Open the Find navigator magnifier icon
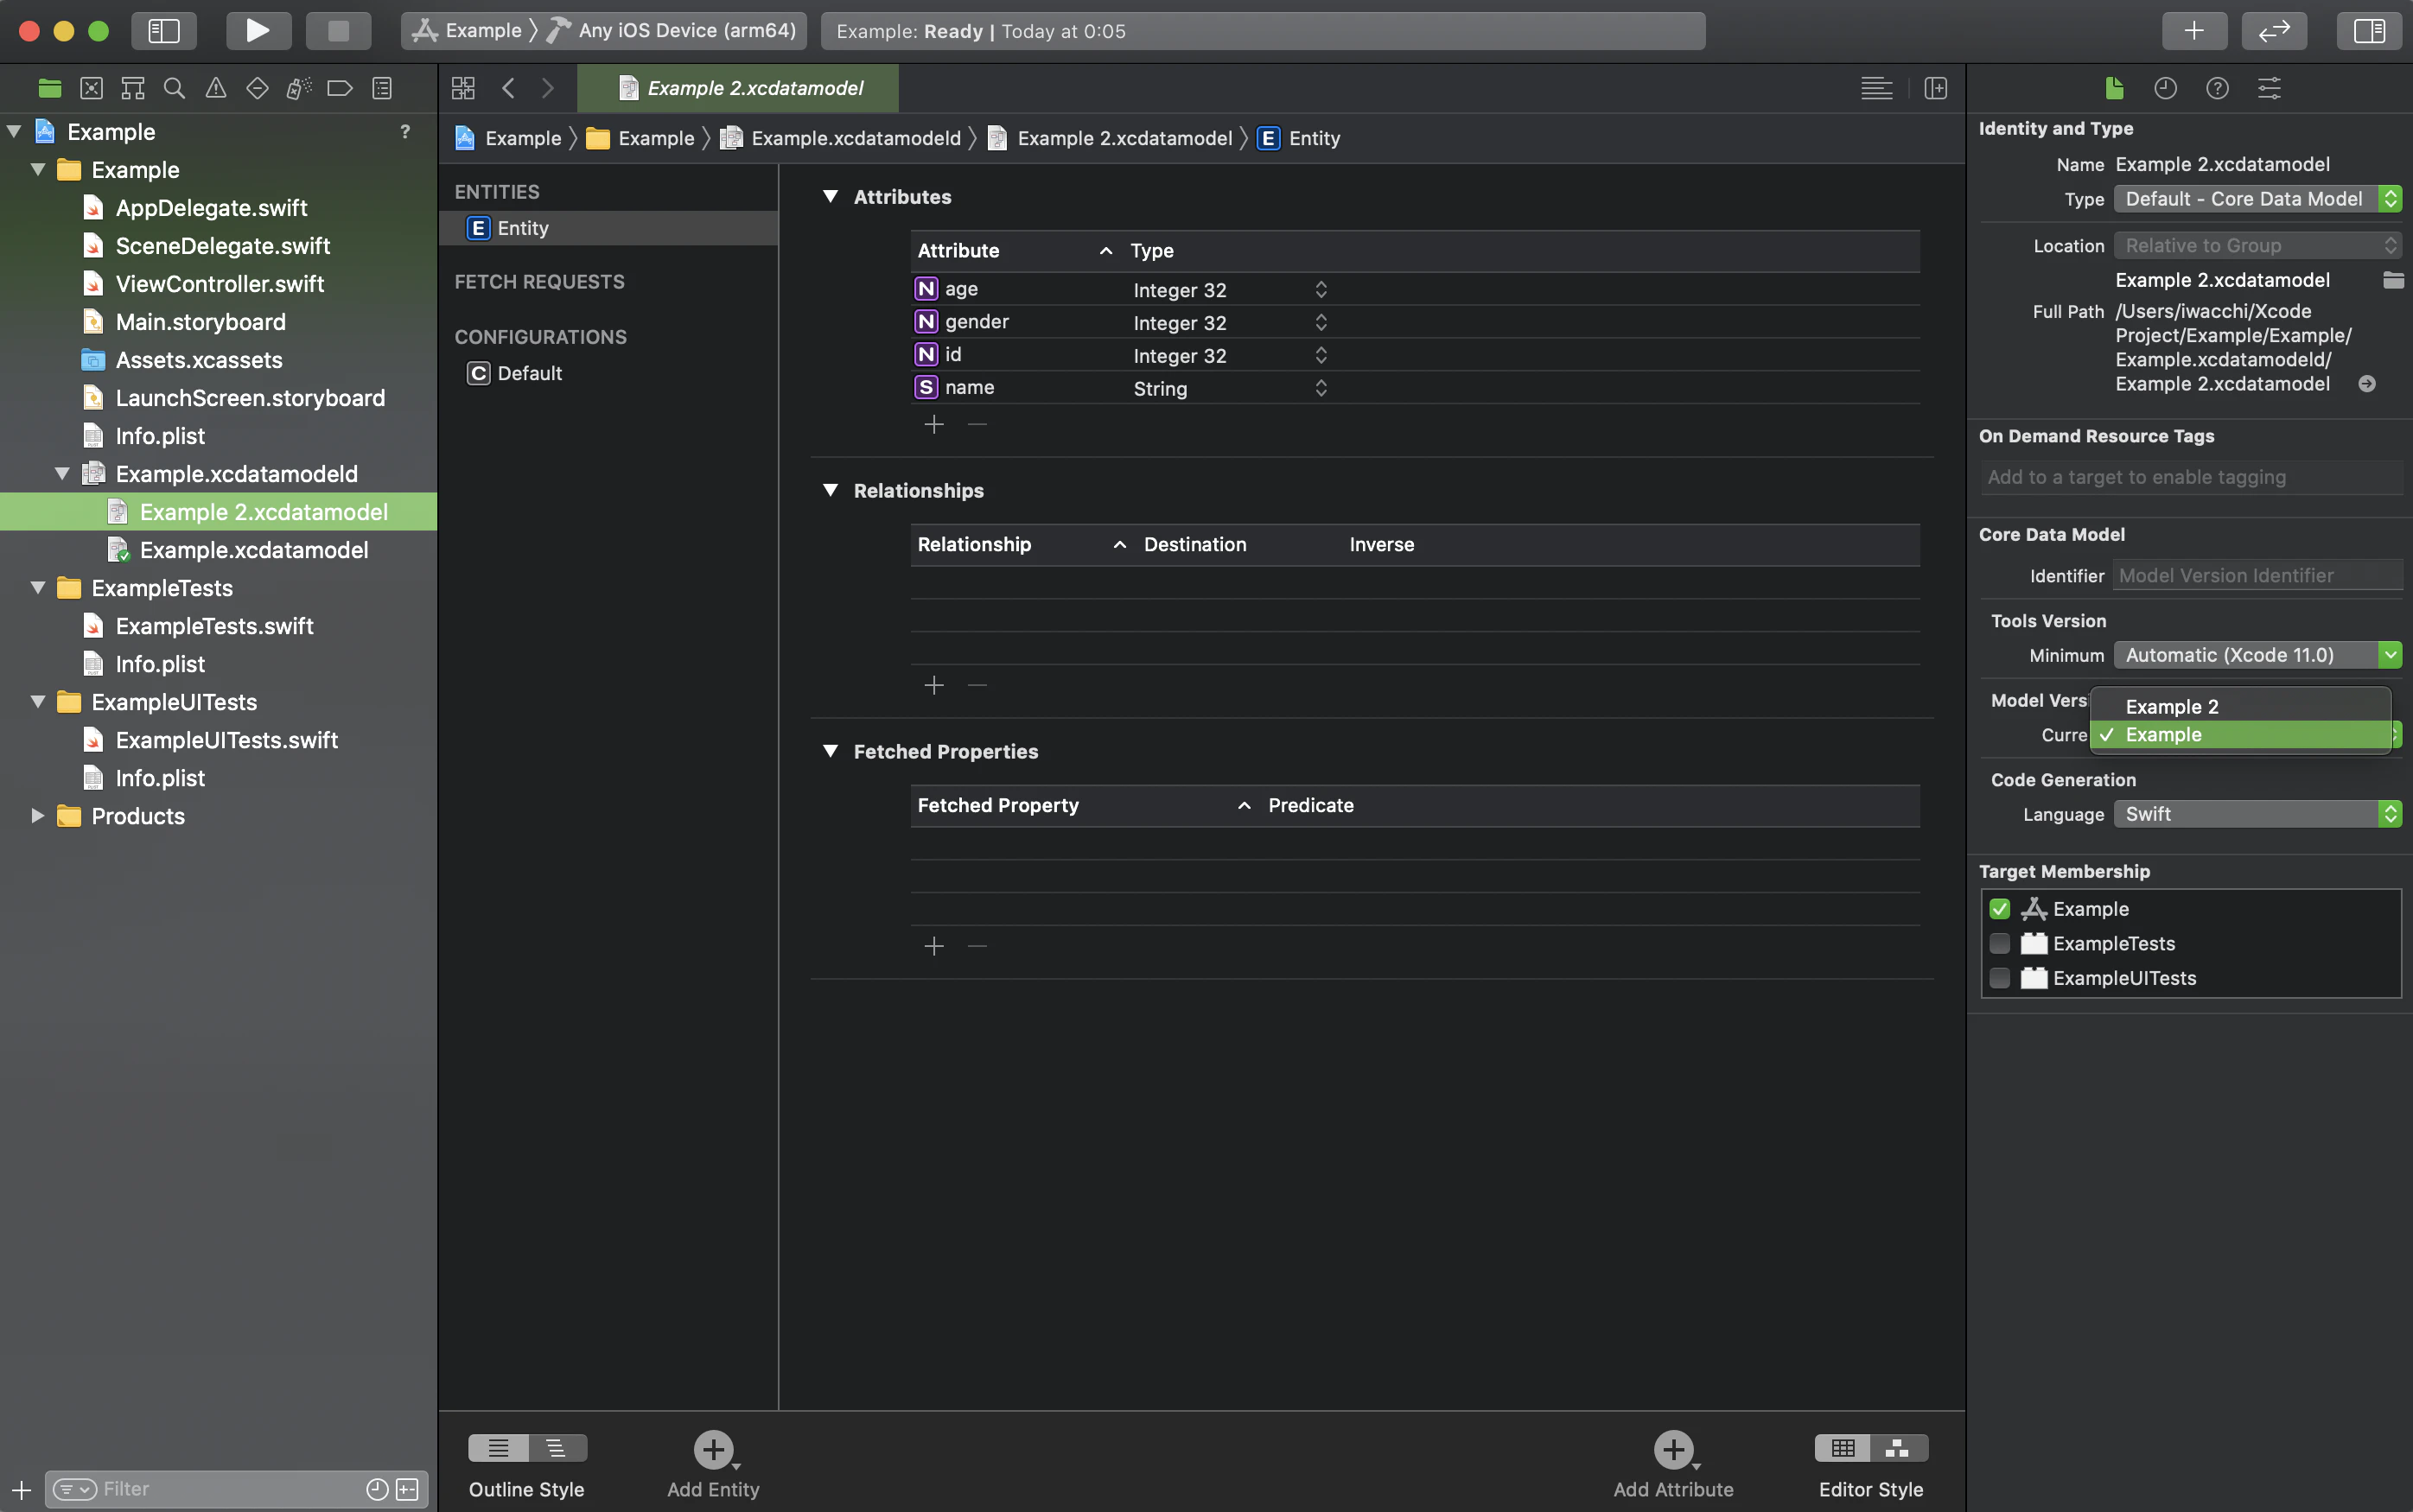 [x=174, y=88]
